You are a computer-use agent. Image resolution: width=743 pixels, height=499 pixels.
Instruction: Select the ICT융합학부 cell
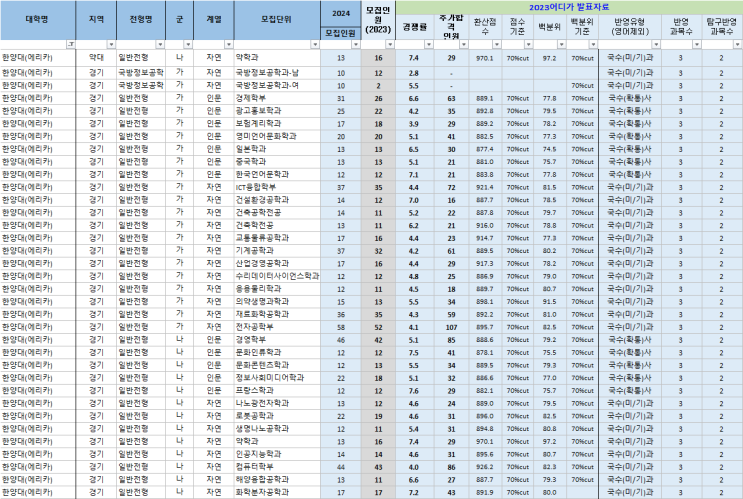tap(277, 187)
